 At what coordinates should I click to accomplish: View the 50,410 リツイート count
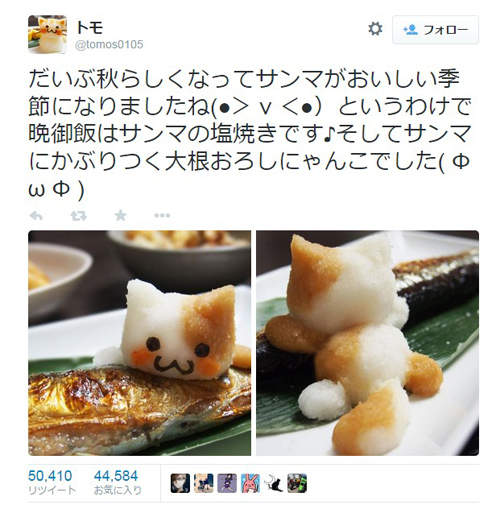(52, 482)
